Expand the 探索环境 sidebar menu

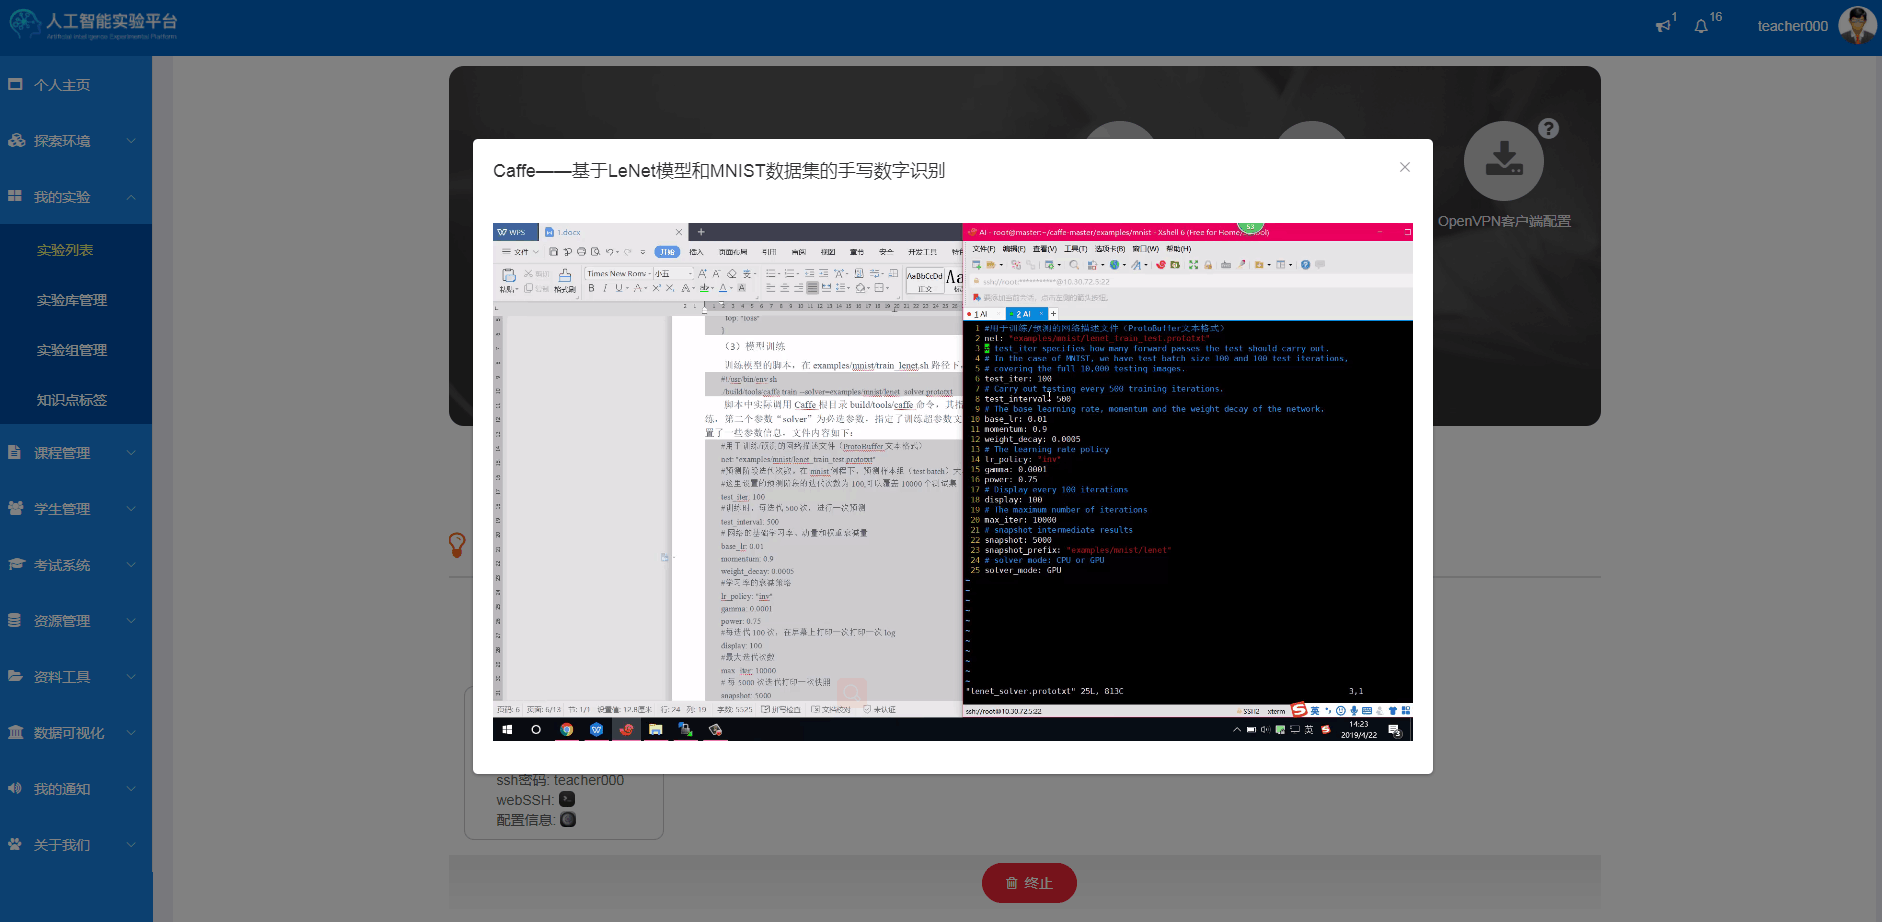point(76,141)
